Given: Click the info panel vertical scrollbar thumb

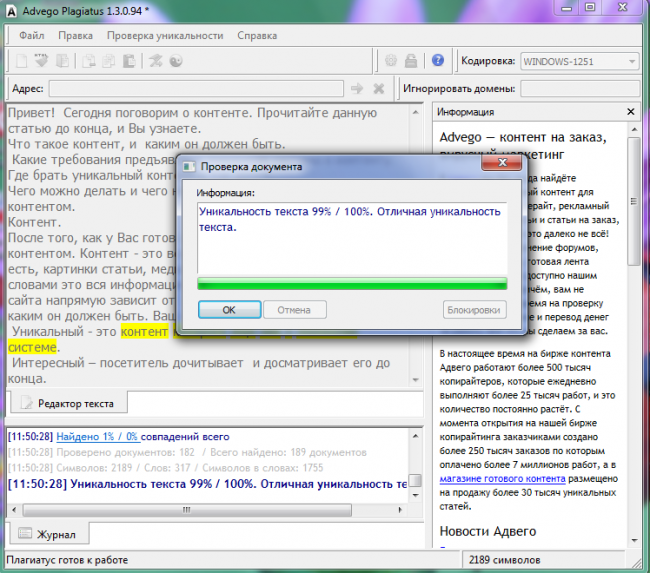Looking at the screenshot, I should click(634, 202).
